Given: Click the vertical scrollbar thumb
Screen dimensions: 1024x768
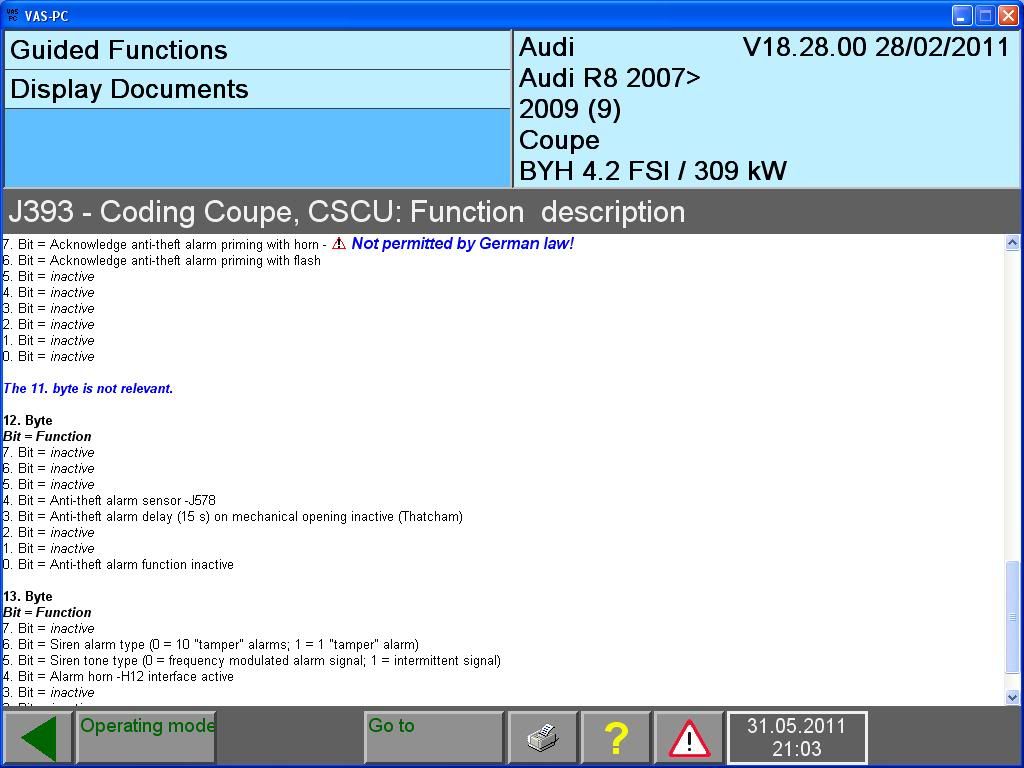Looking at the screenshot, I should pyautogui.click(x=1012, y=616).
